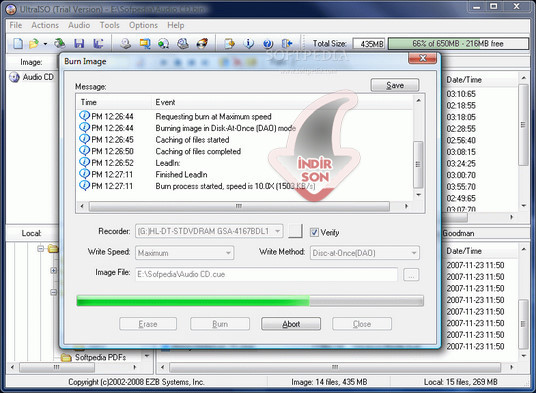Select the Audio CD disc icon in Image tree
Screen dimensions: 536x393
[14, 77]
